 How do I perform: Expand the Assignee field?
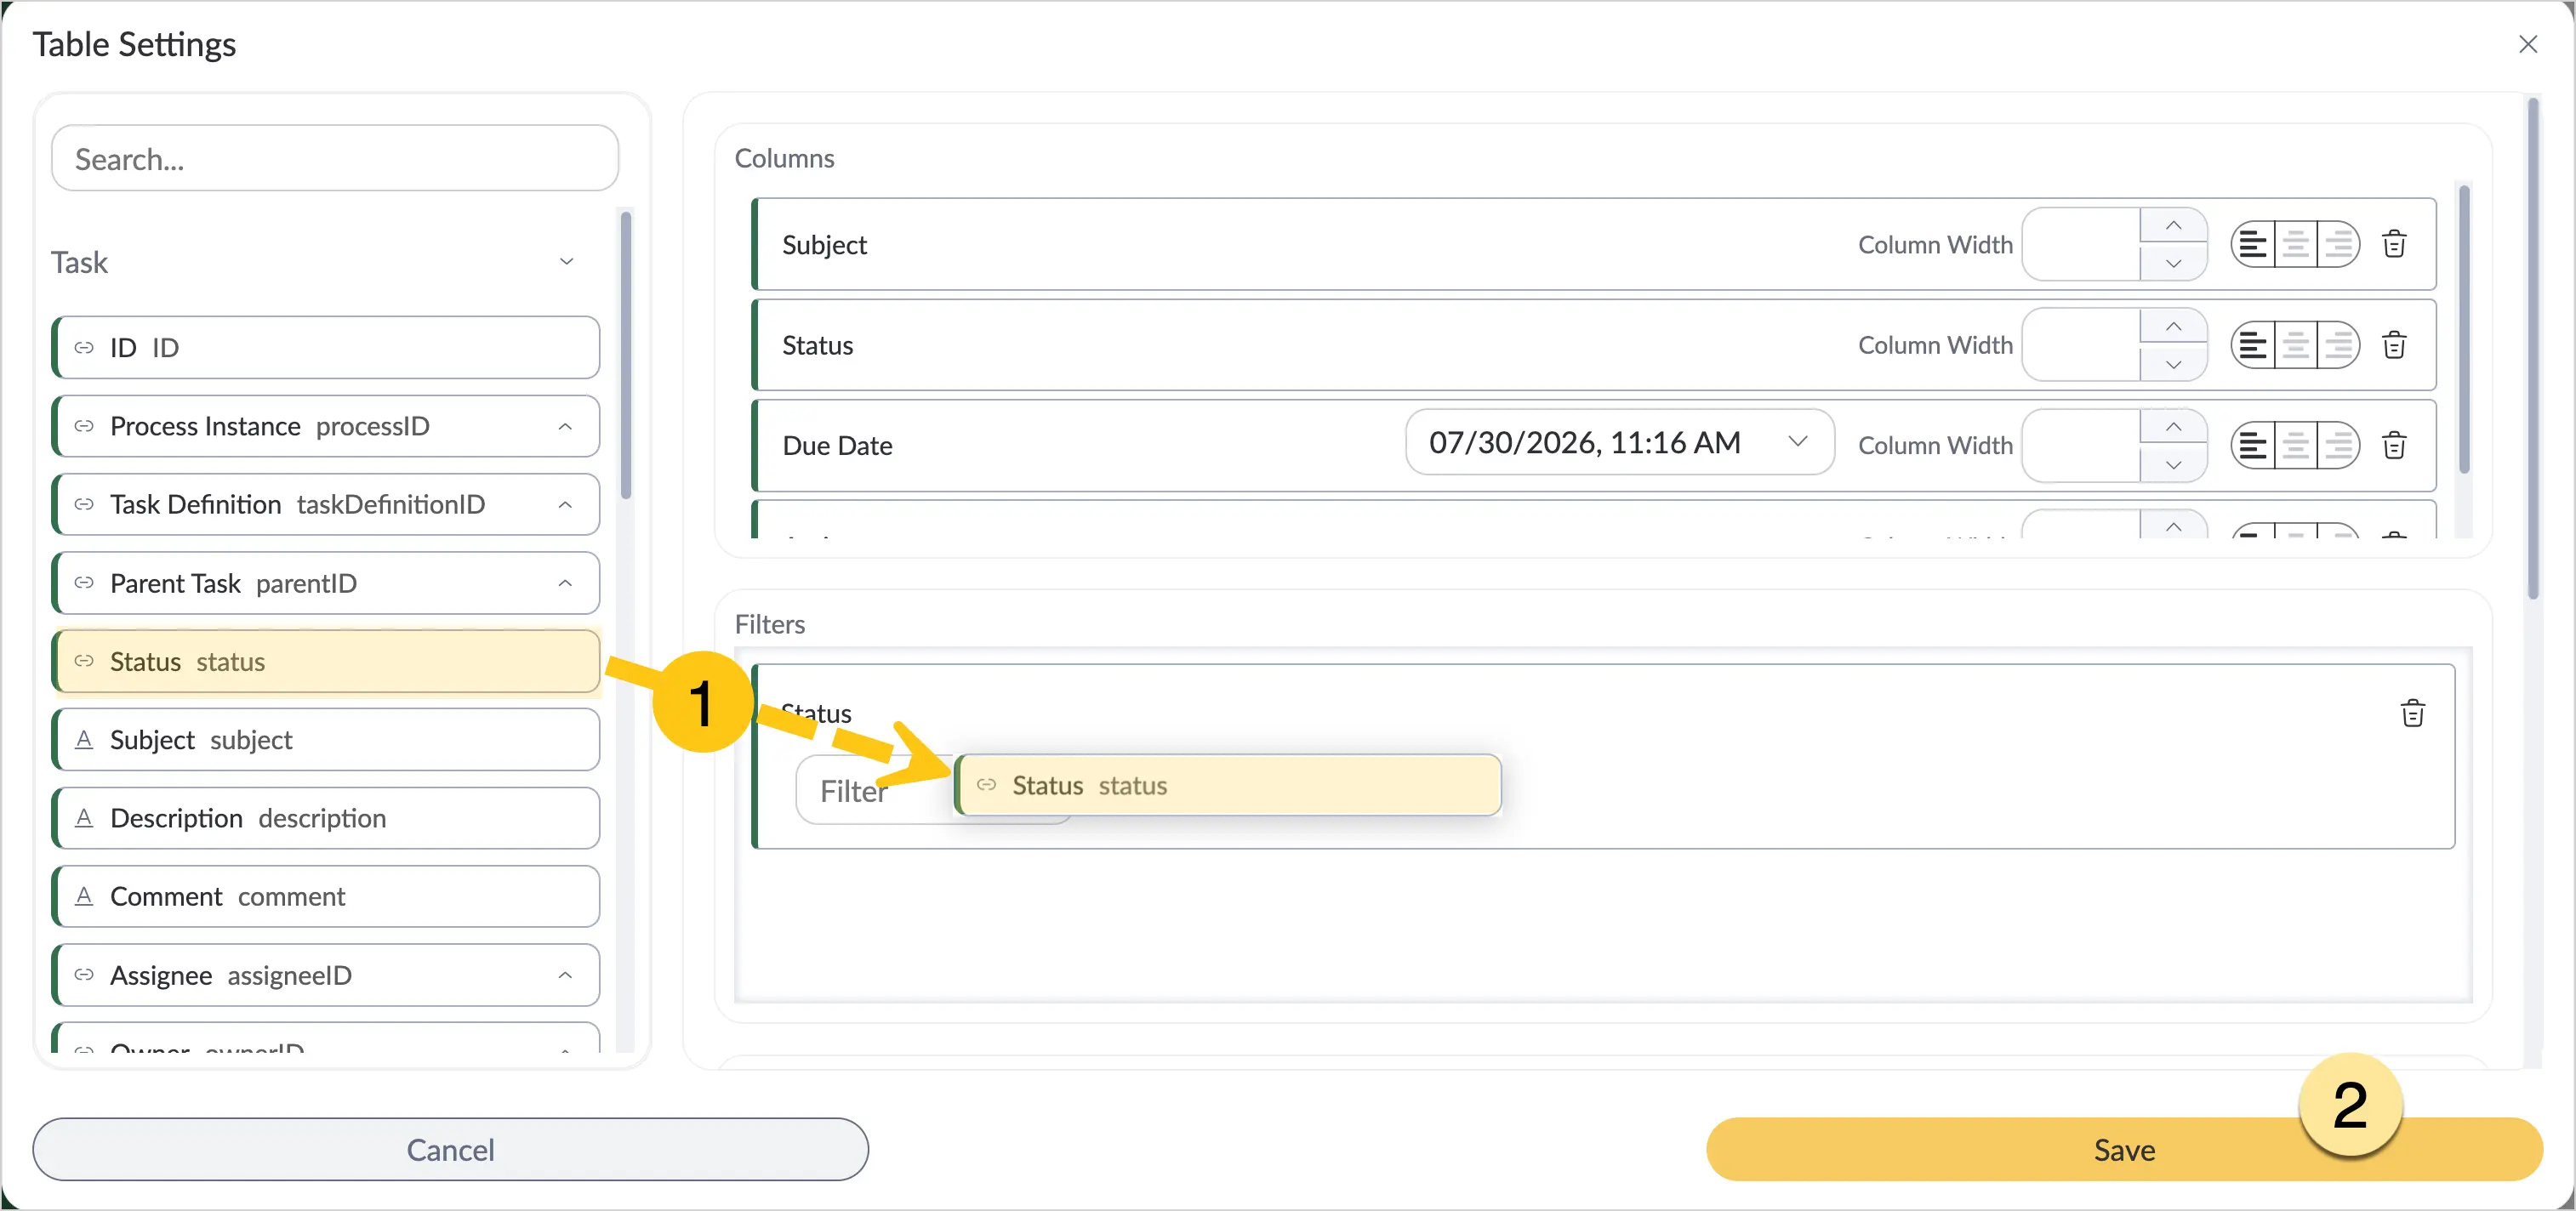[565, 975]
